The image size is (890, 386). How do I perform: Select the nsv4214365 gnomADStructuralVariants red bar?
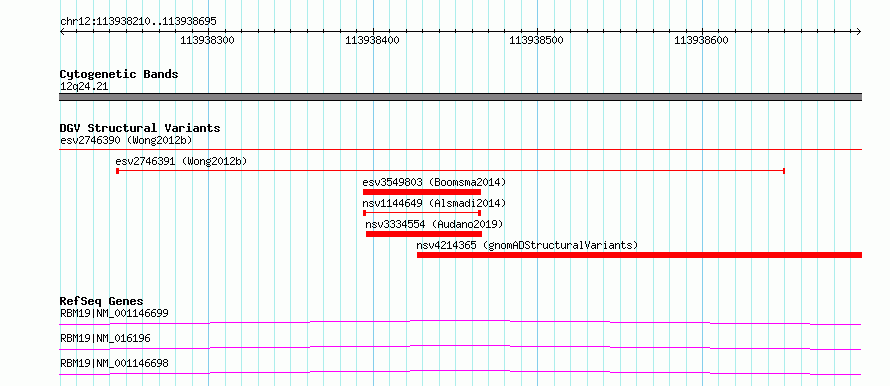pos(640,255)
